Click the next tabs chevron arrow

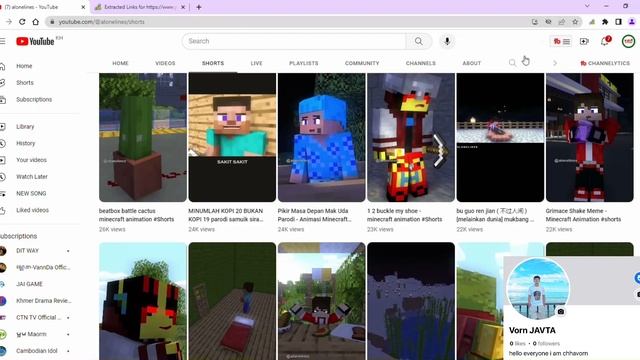555,63
